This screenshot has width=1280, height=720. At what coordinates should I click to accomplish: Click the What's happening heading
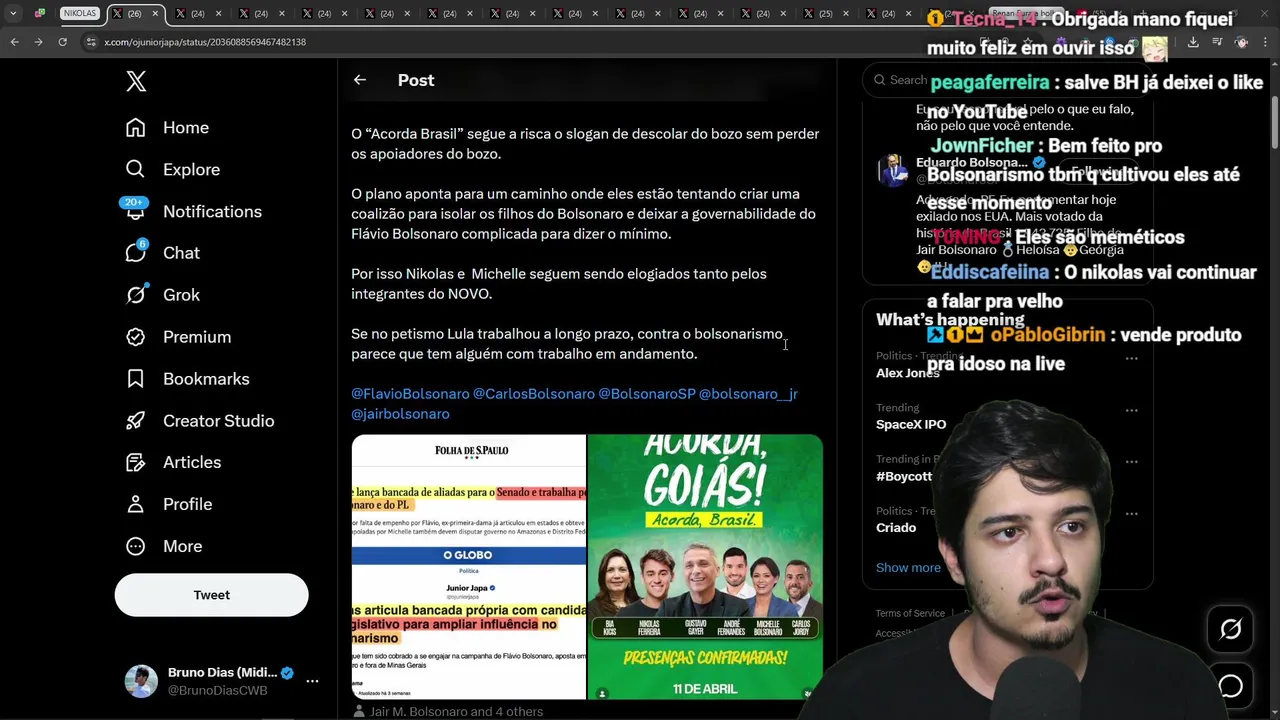[x=950, y=320]
